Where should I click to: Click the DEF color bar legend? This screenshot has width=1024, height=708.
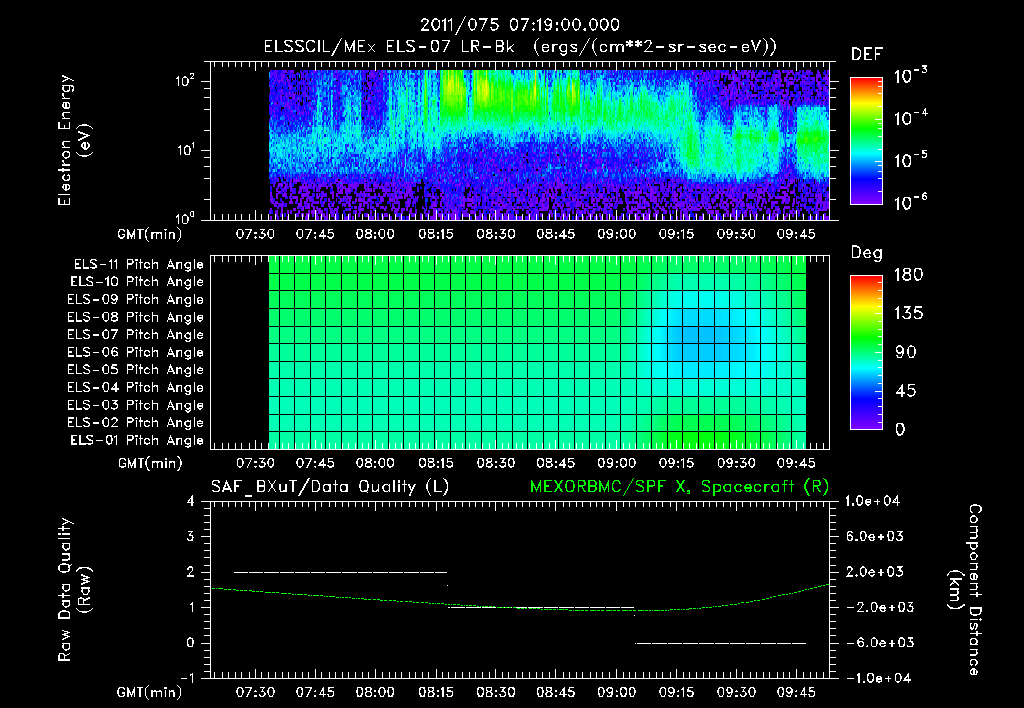[x=866, y=141]
